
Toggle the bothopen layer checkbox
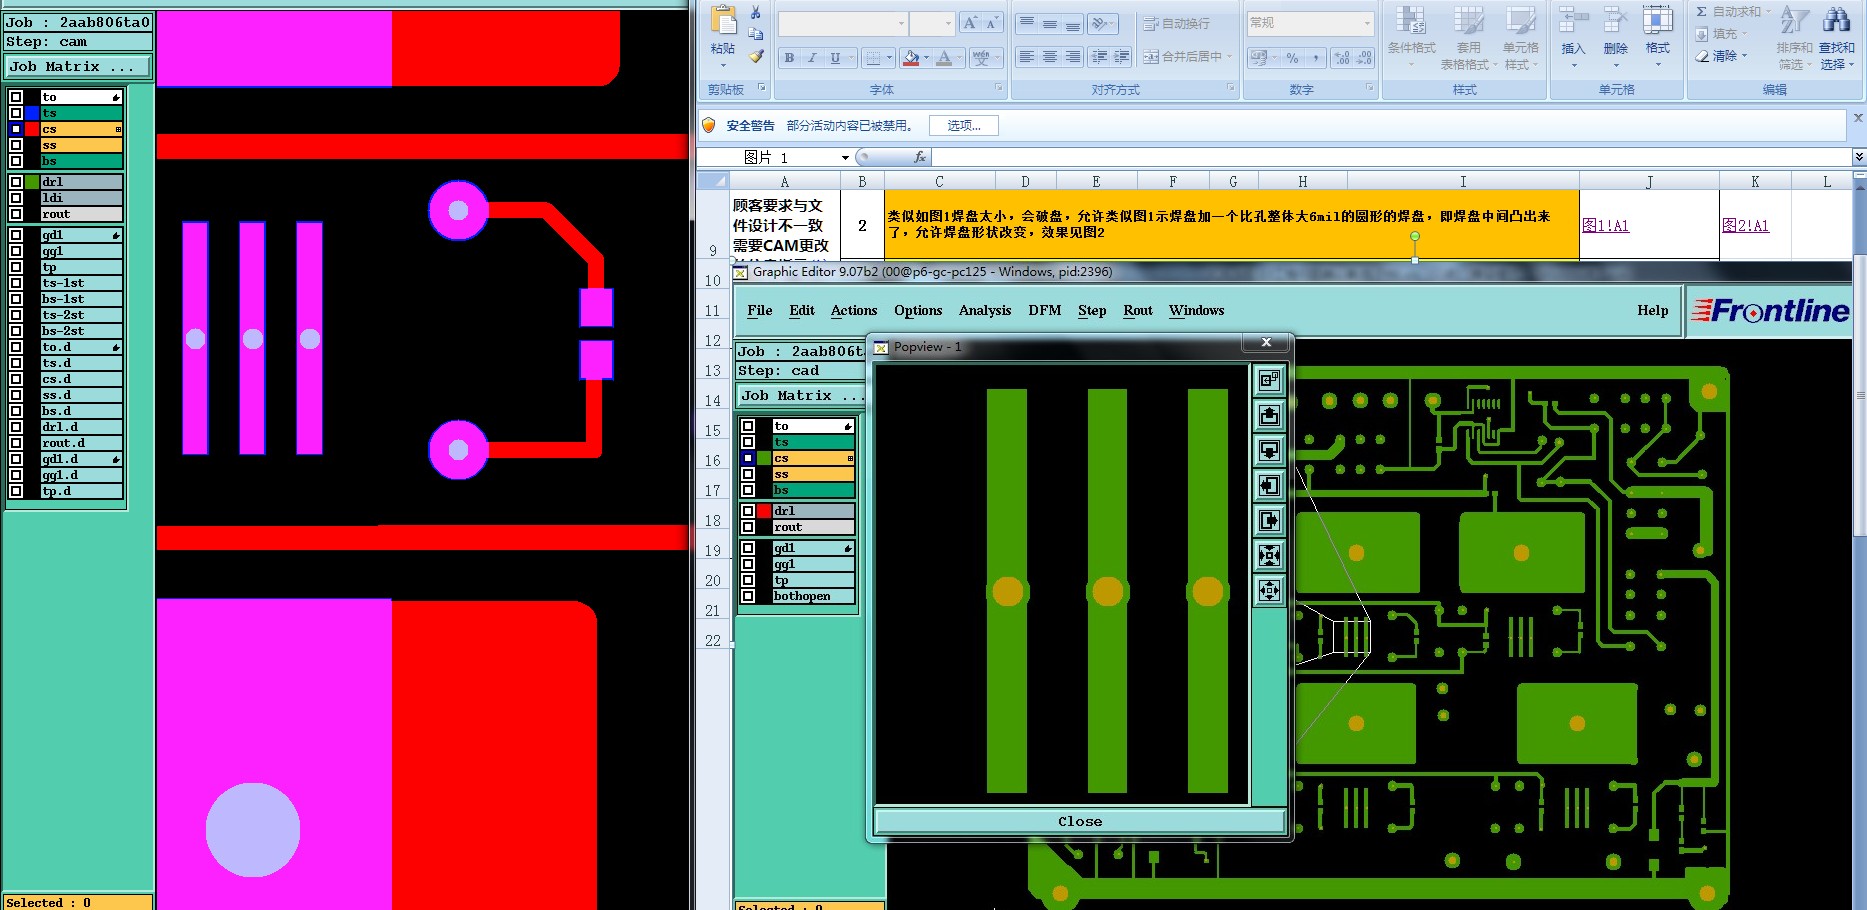[748, 596]
